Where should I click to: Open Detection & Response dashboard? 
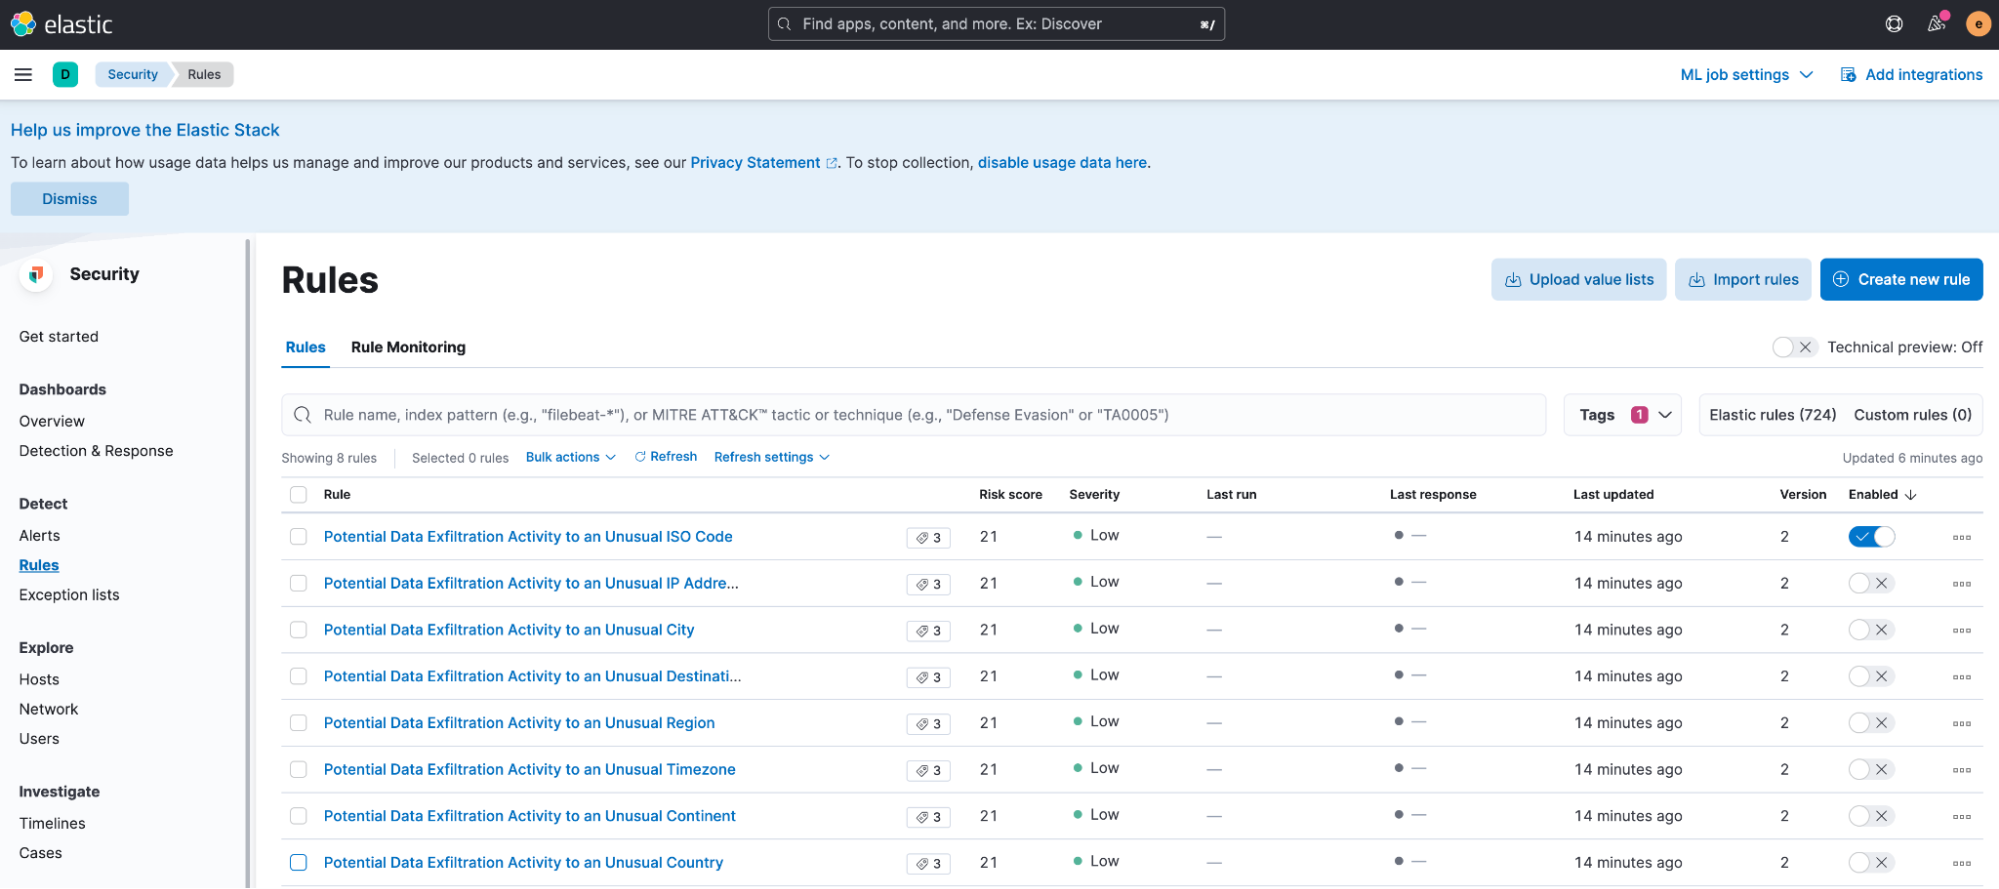click(96, 451)
